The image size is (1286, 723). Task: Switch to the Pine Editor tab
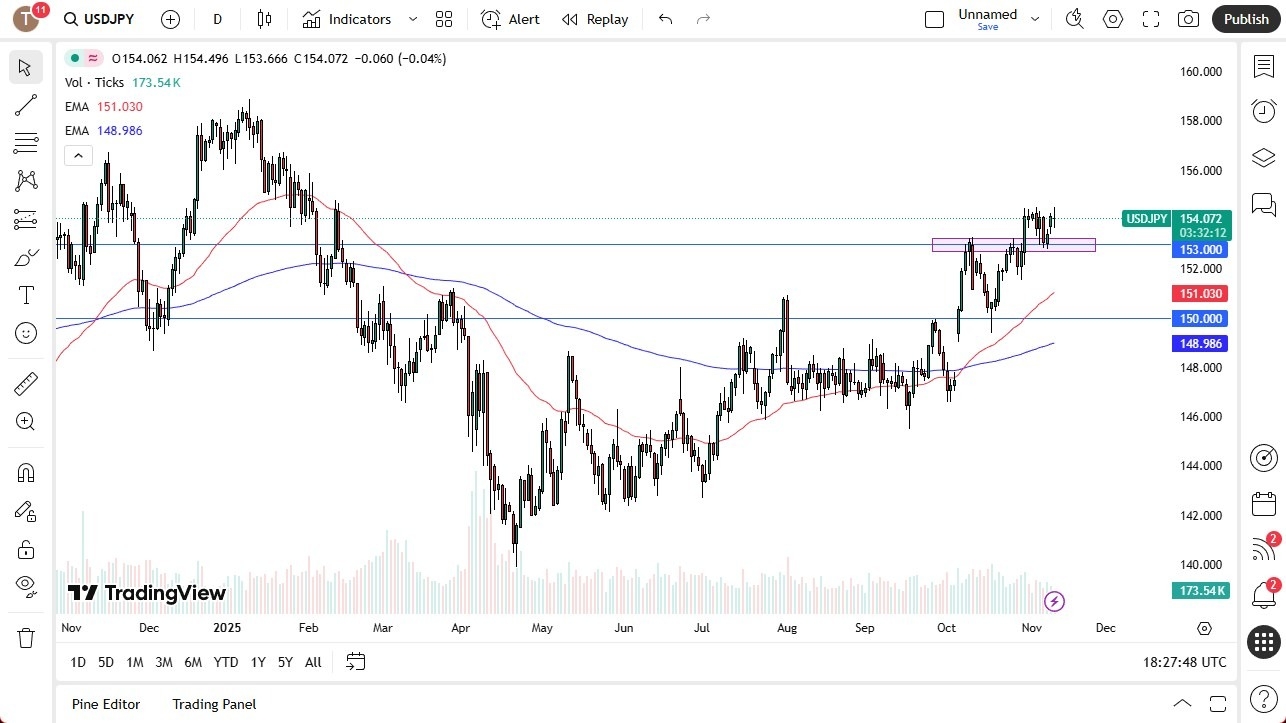[x=105, y=704]
